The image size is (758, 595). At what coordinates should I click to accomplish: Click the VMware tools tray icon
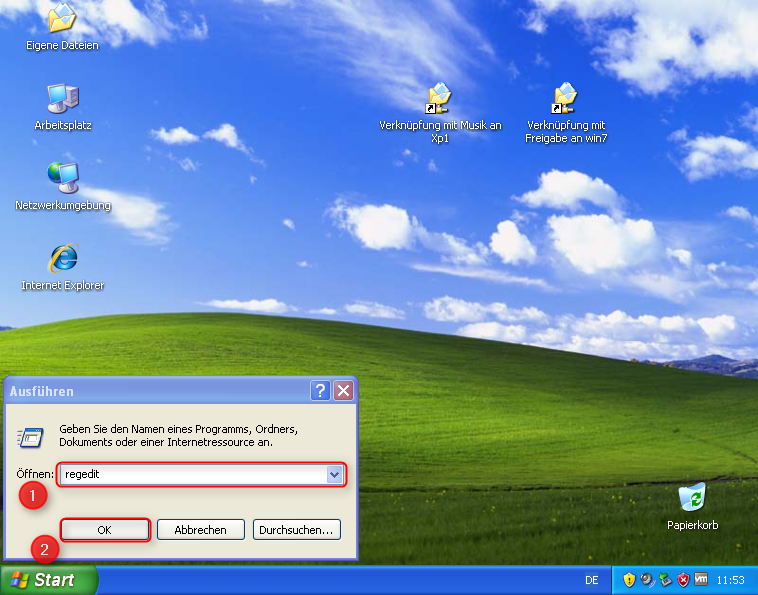pyautogui.click(x=701, y=579)
